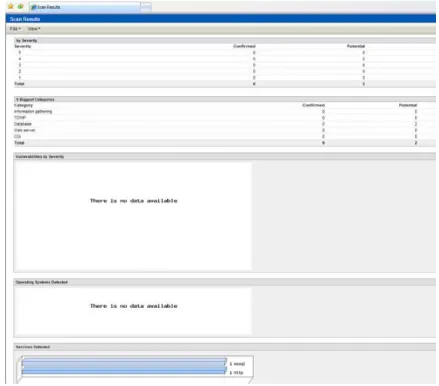Image resolution: width=439 pixels, height=386 pixels.
Task: Click the By Severity section header
Action: (225, 40)
